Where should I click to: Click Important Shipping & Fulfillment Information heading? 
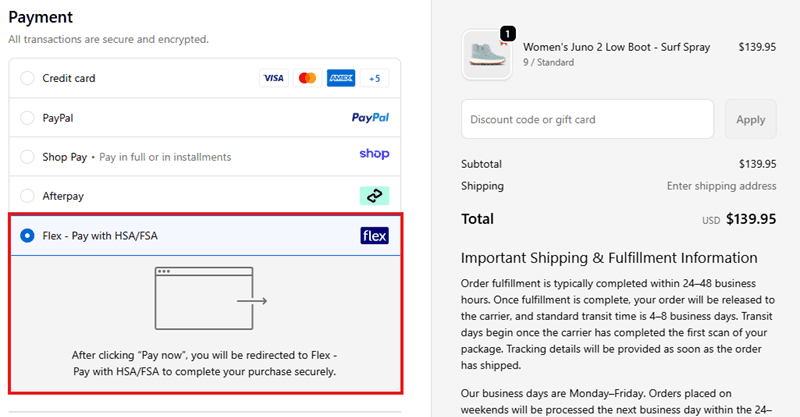pos(609,258)
